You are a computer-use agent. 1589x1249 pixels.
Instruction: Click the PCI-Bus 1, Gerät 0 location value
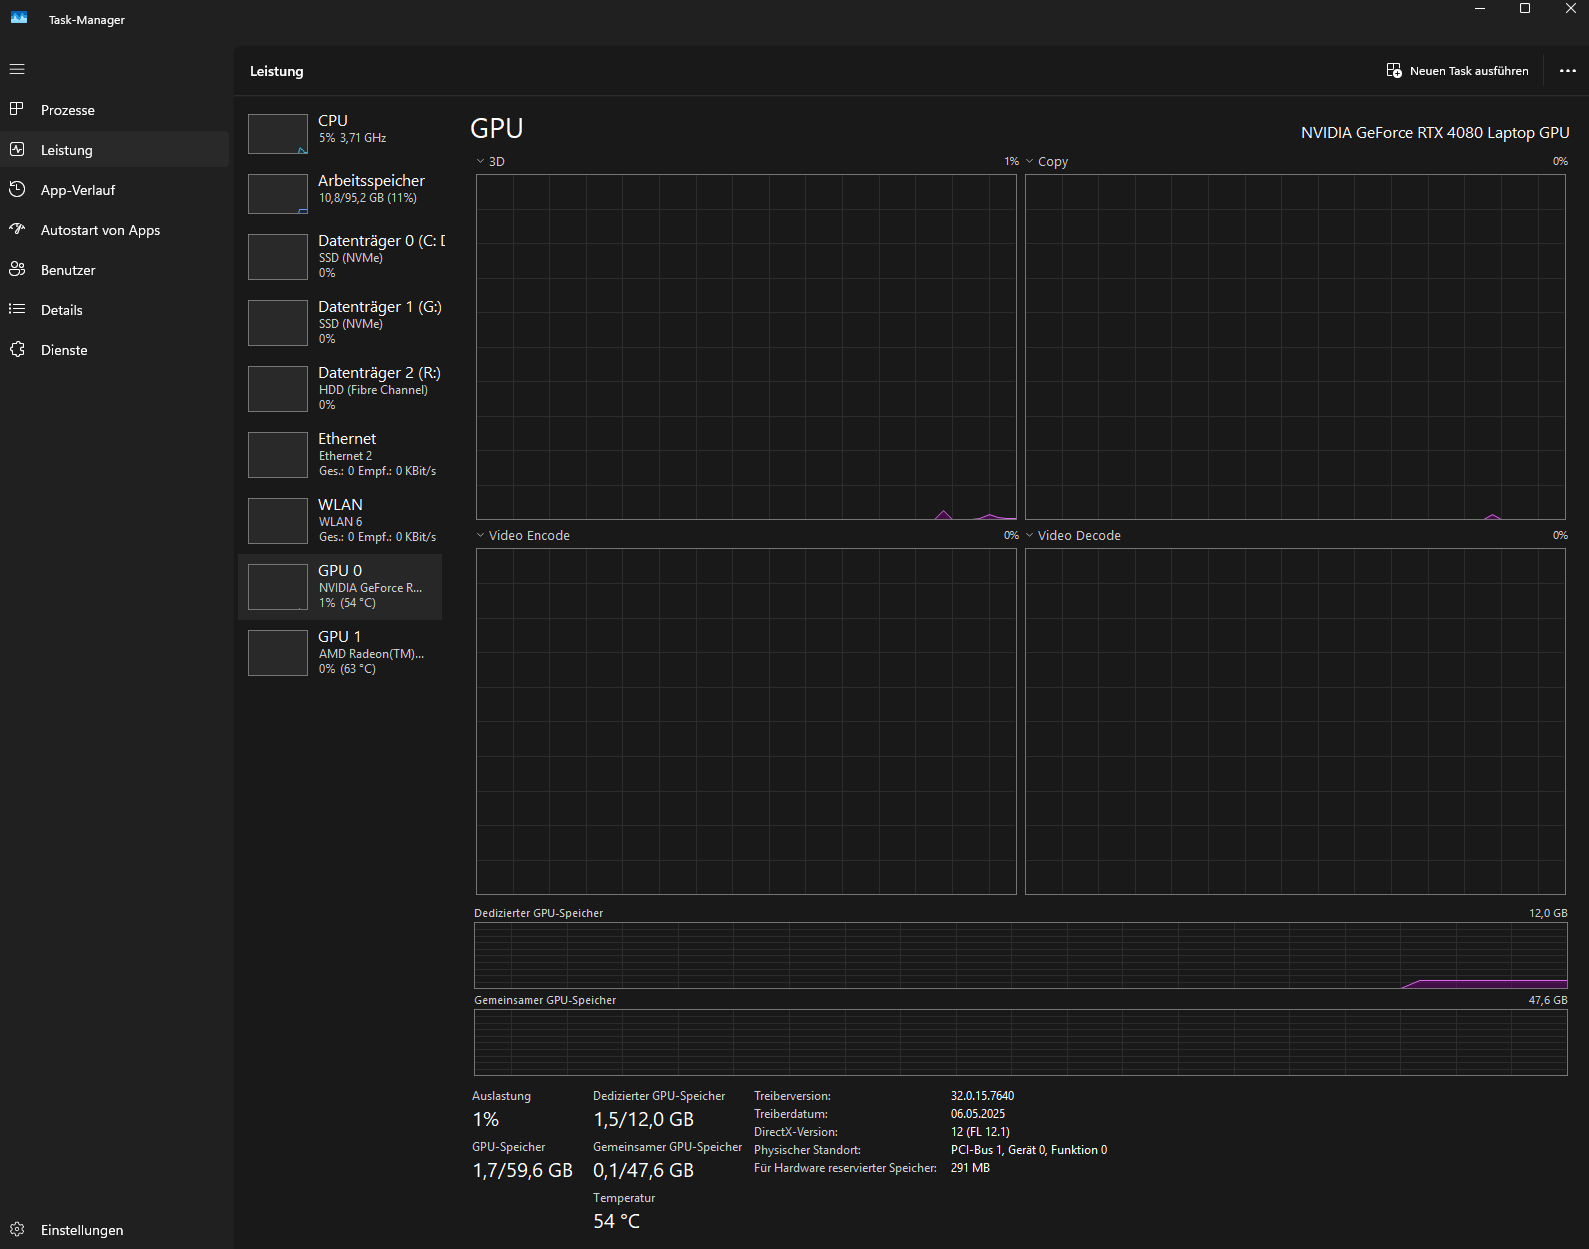click(x=1029, y=1150)
